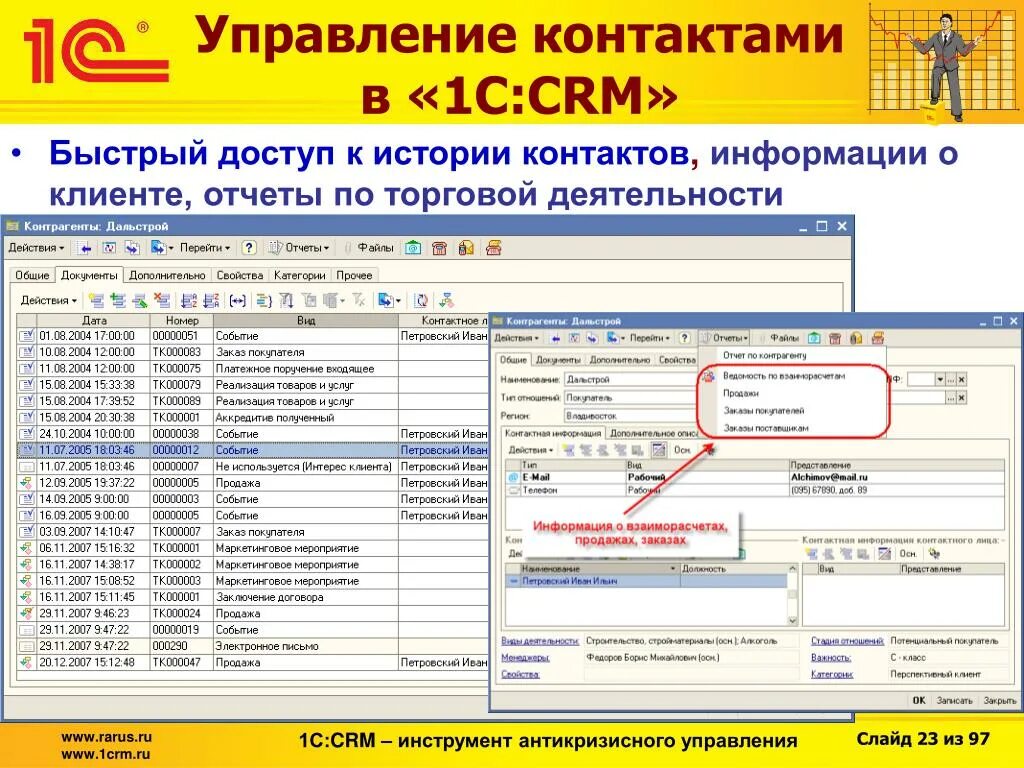This screenshot has height=768, width=1024.
Task: Open Действия menu in front window top toolbar
Action: click(516, 338)
